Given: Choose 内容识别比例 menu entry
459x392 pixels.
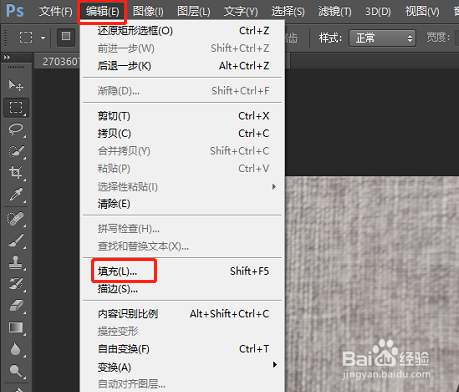Looking at the screenshot, I should click(182, 314).
